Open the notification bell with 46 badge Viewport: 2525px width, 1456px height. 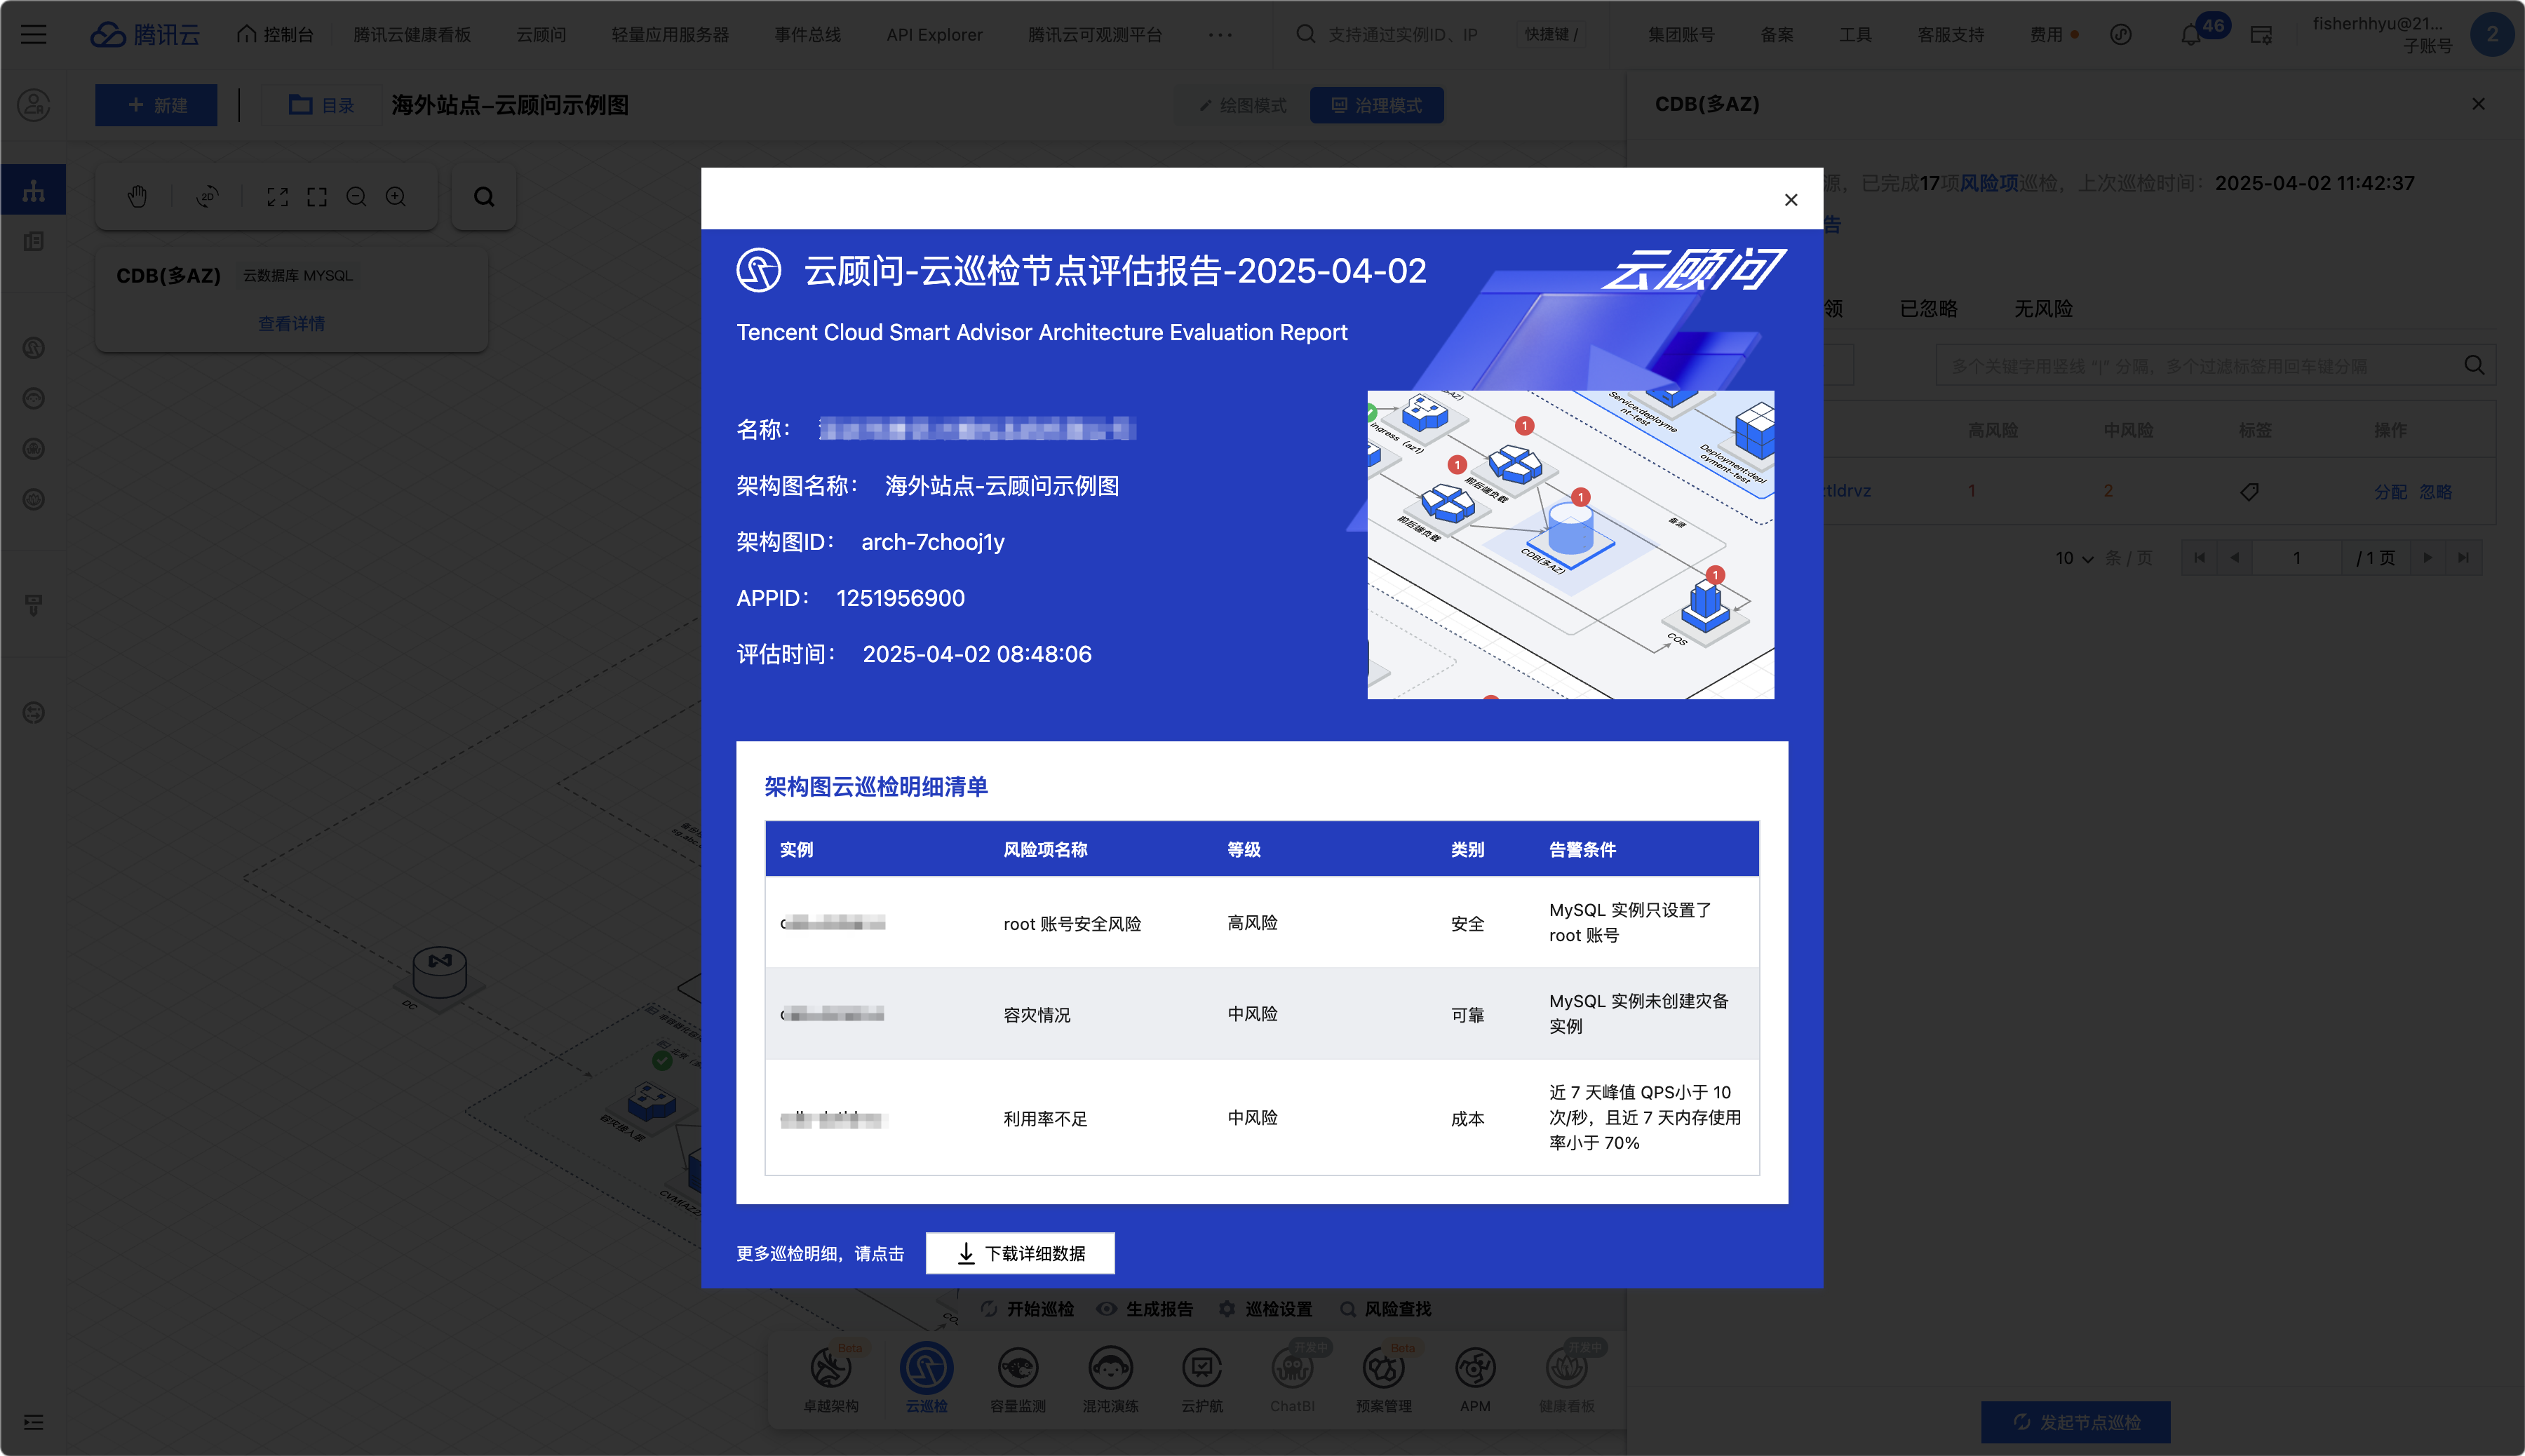pos(2190,34)
